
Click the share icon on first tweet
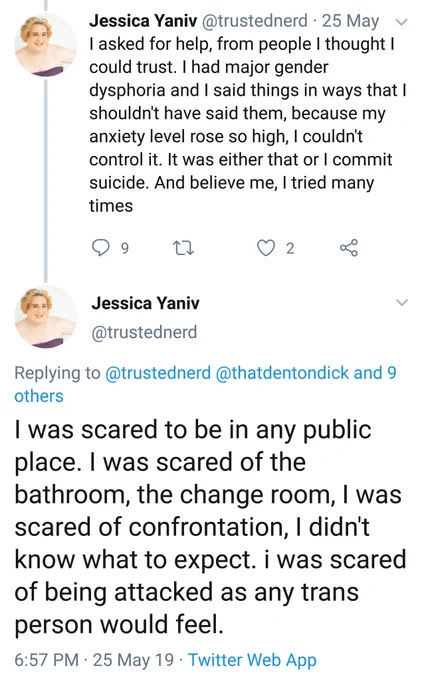point(349,248)
